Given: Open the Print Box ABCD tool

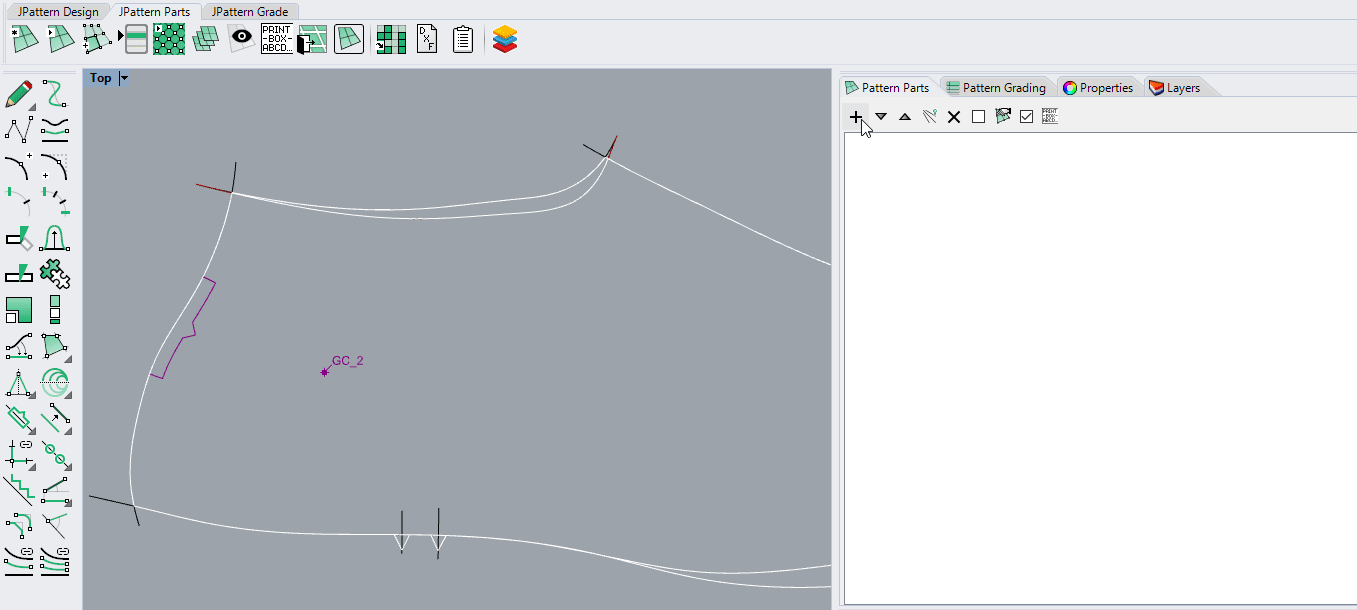Looking at the screenshot, I should [x=276, y=39].
